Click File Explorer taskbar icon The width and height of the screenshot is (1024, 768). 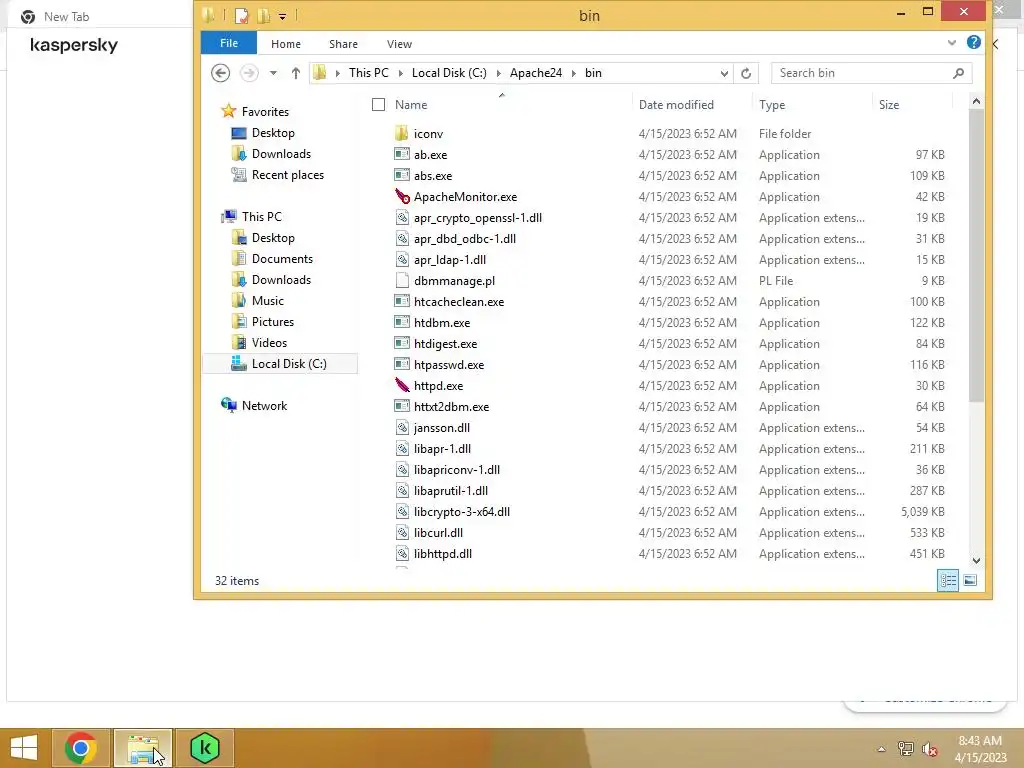(143, 748)
